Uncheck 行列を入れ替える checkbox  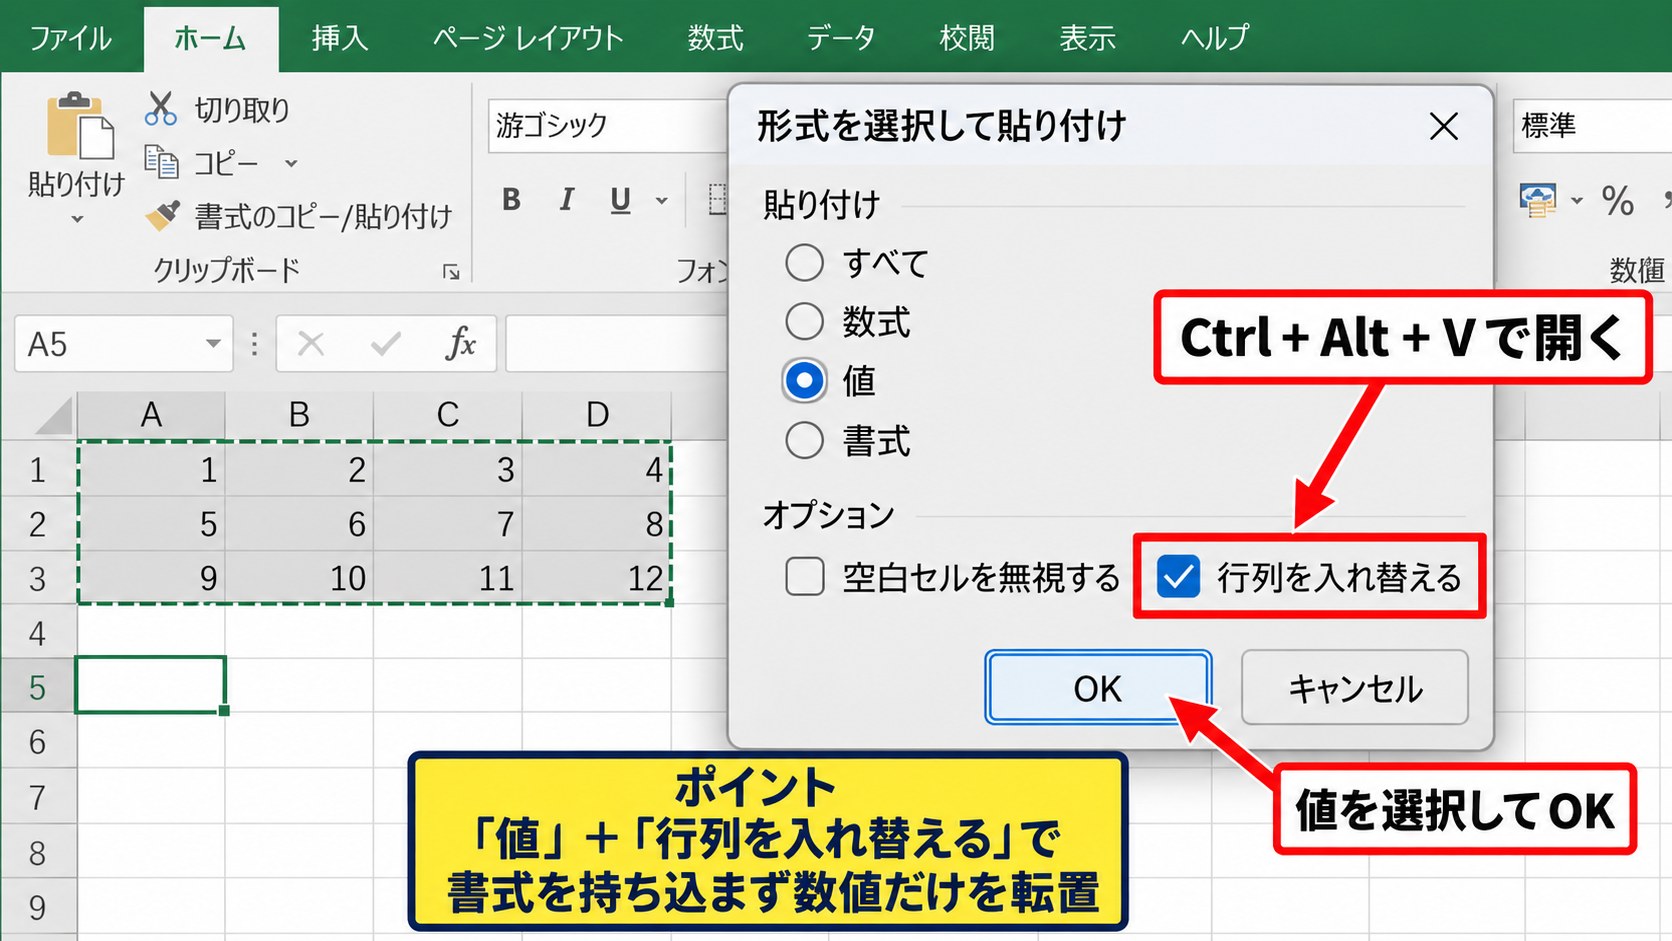click(x=1178, y=577)
